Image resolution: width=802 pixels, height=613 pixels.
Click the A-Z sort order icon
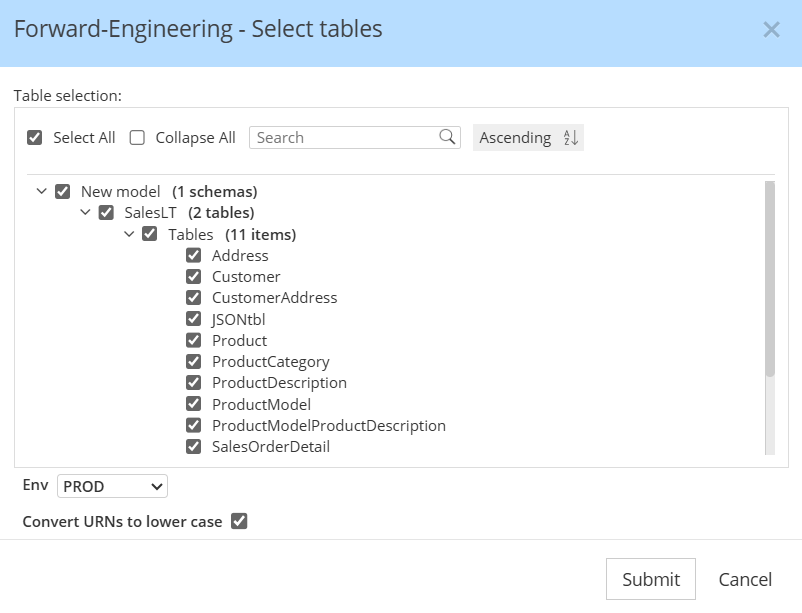point(571,138)
